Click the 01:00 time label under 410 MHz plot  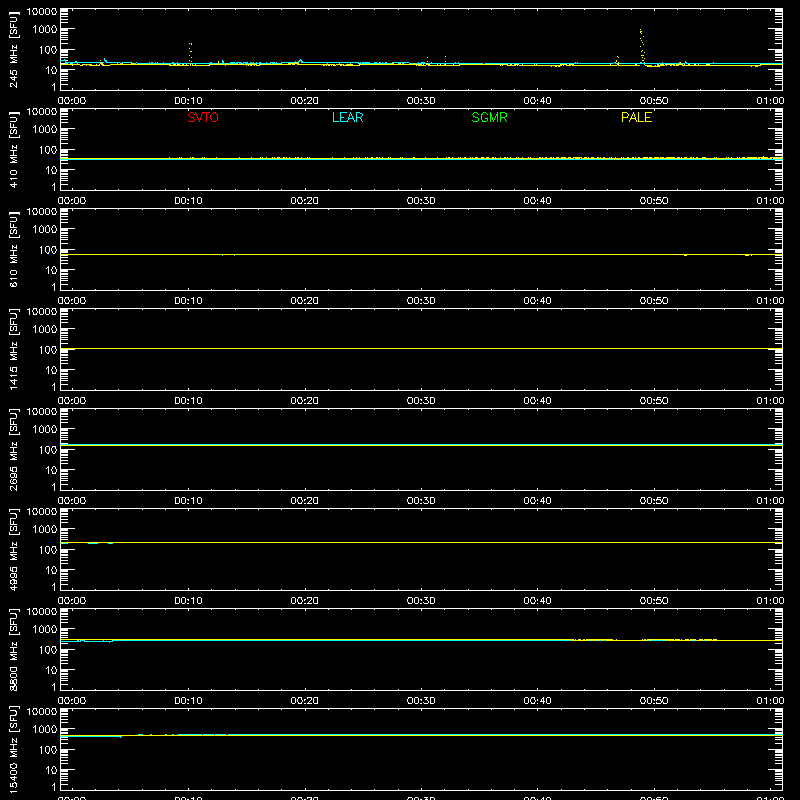[x=770, y=201]
